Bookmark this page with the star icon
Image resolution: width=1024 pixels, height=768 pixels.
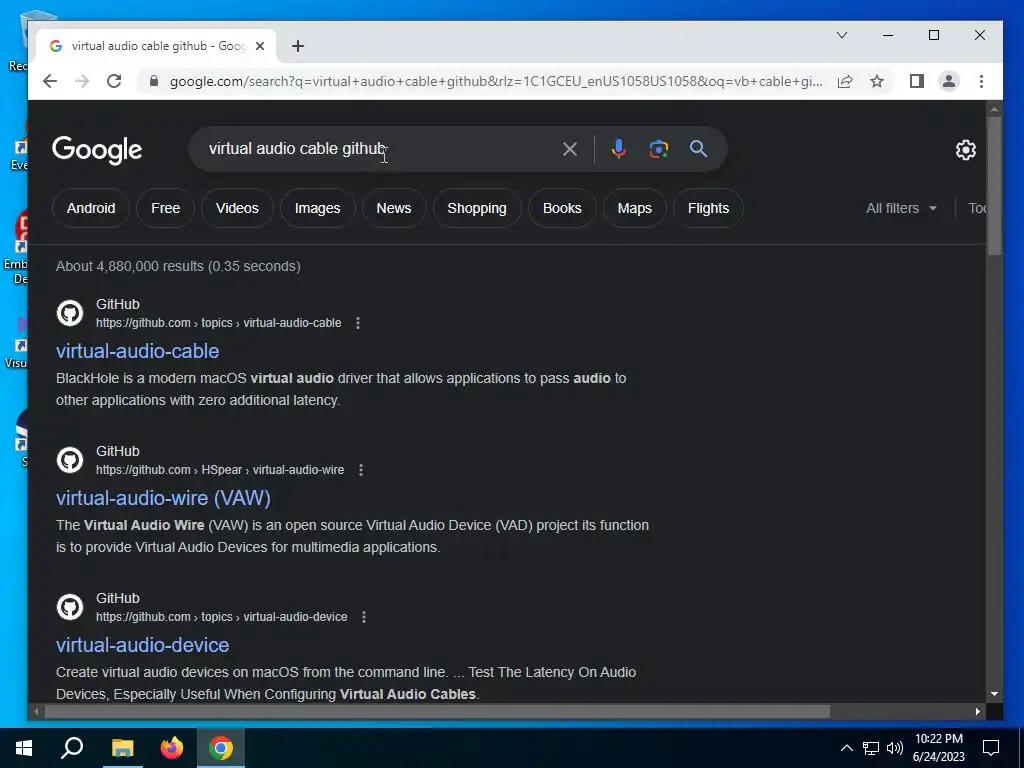pos(877,81)
